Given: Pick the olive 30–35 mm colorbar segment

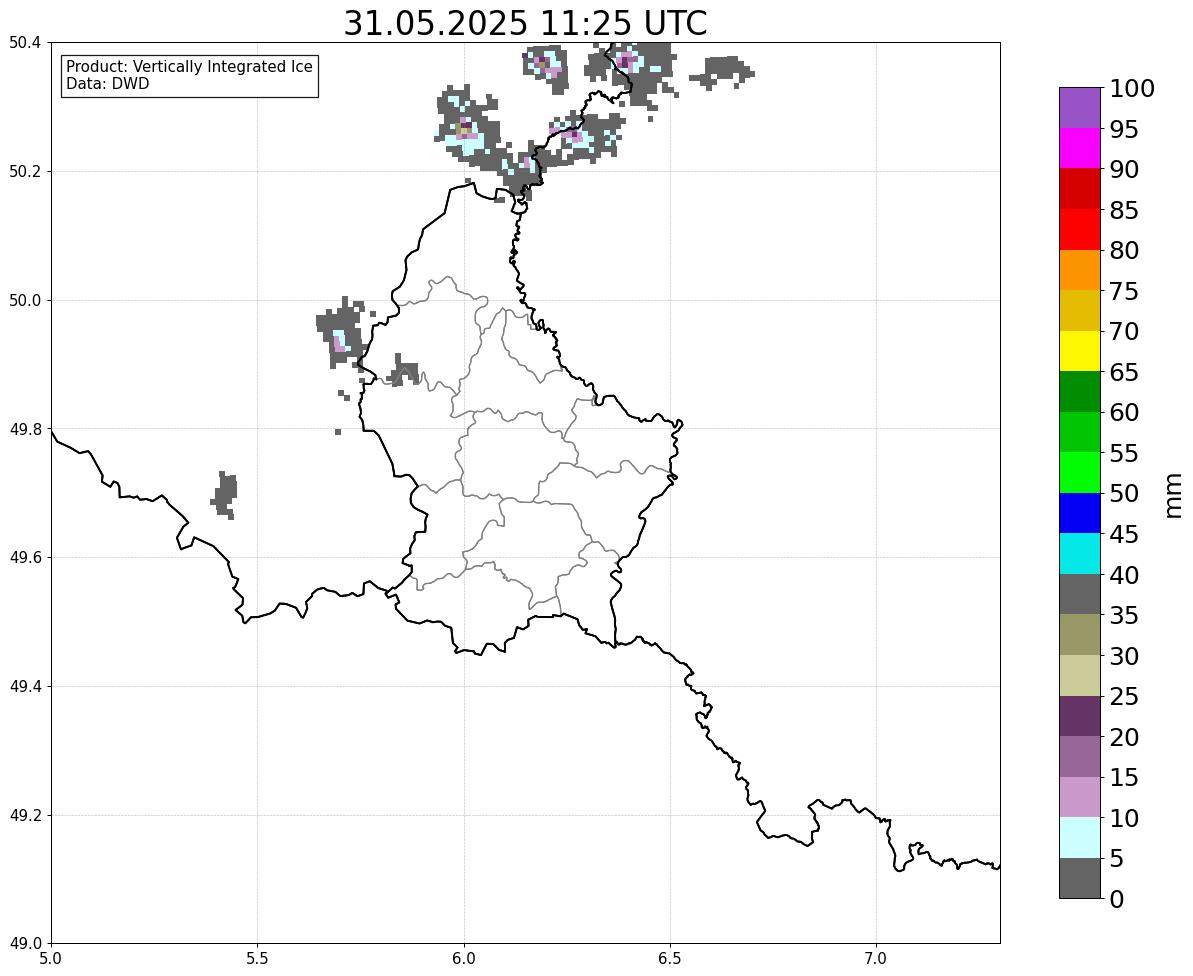Looking at the screenshot, I should pos(1080,635).
